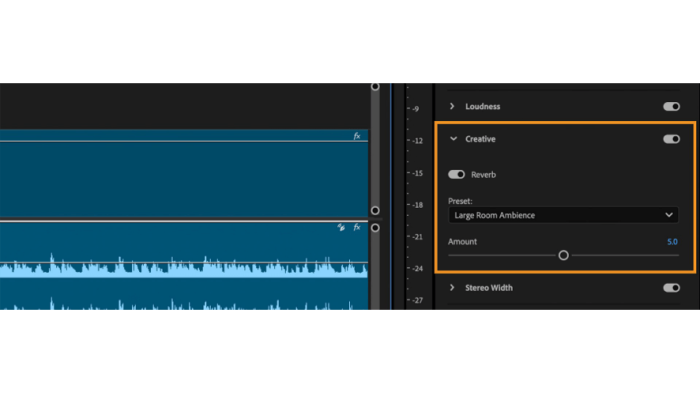The height and width of the screenshot is (393, 700).
Task: Click the Reverb Amount slider handle
Action: [x=563, y=255]
